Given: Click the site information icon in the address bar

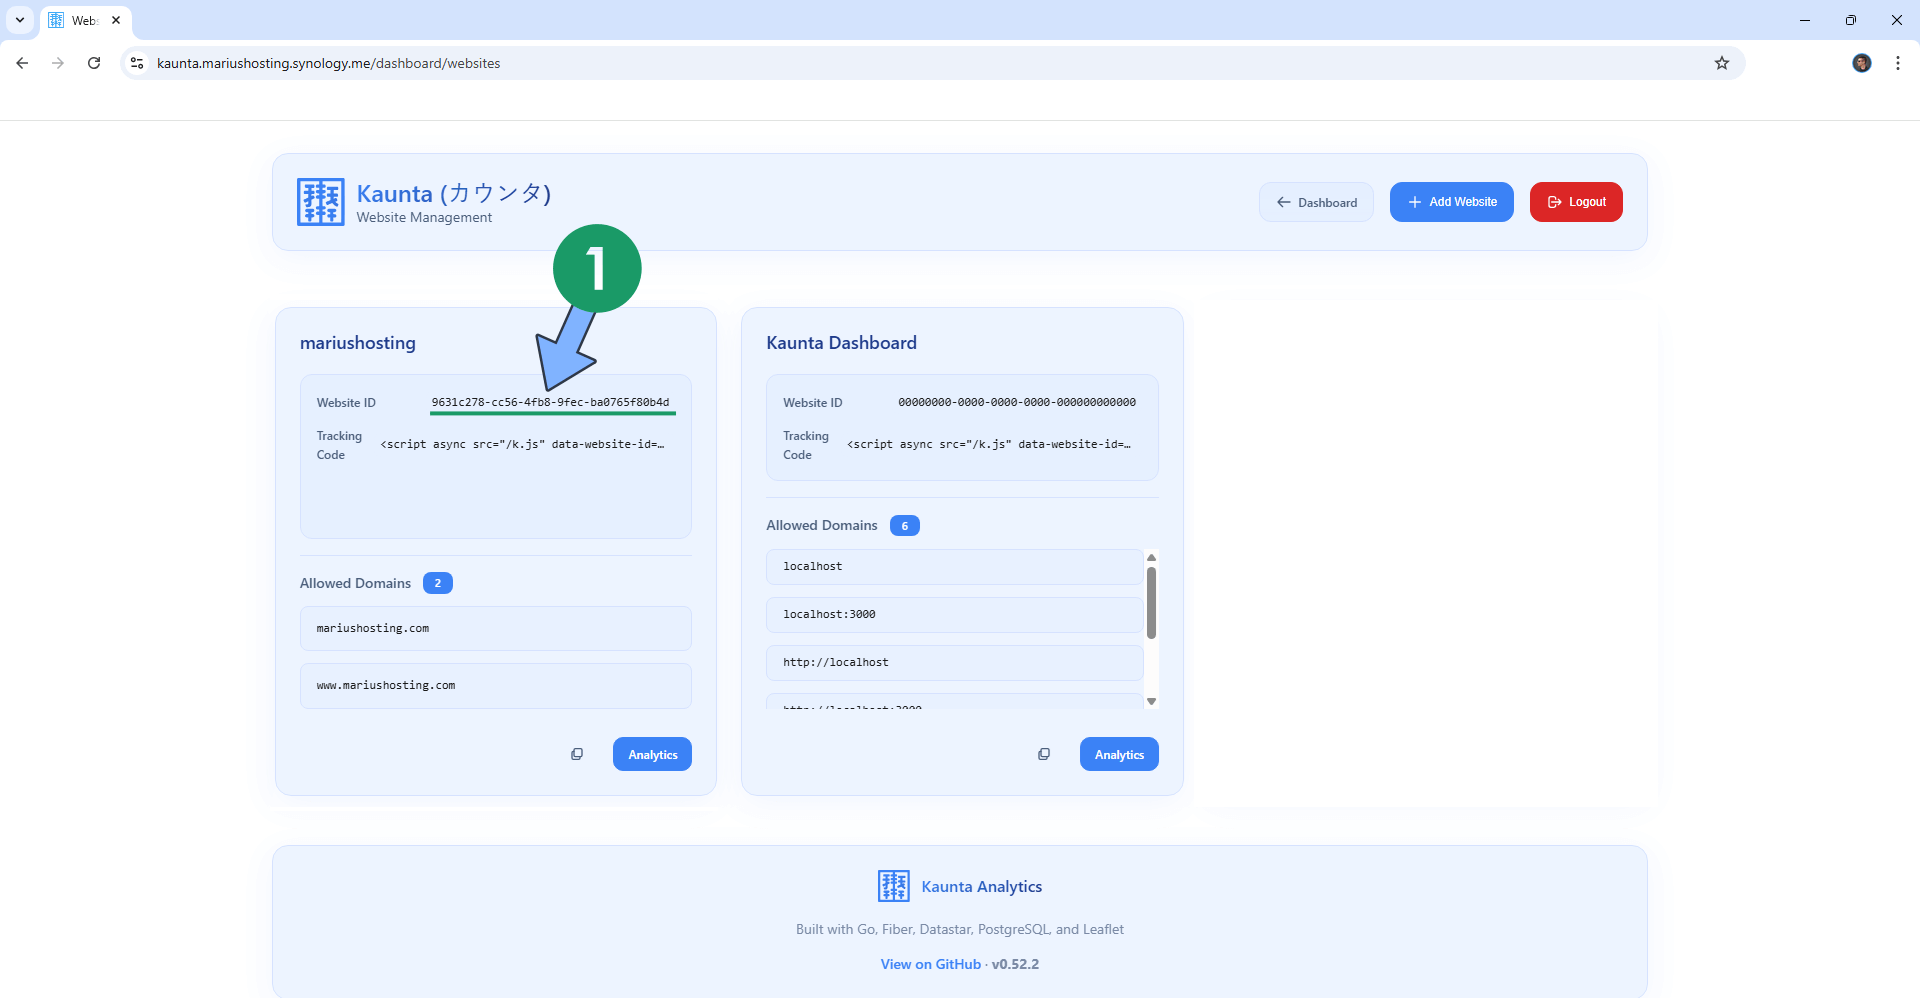Looking at the screenshot, I should [136, 62].
